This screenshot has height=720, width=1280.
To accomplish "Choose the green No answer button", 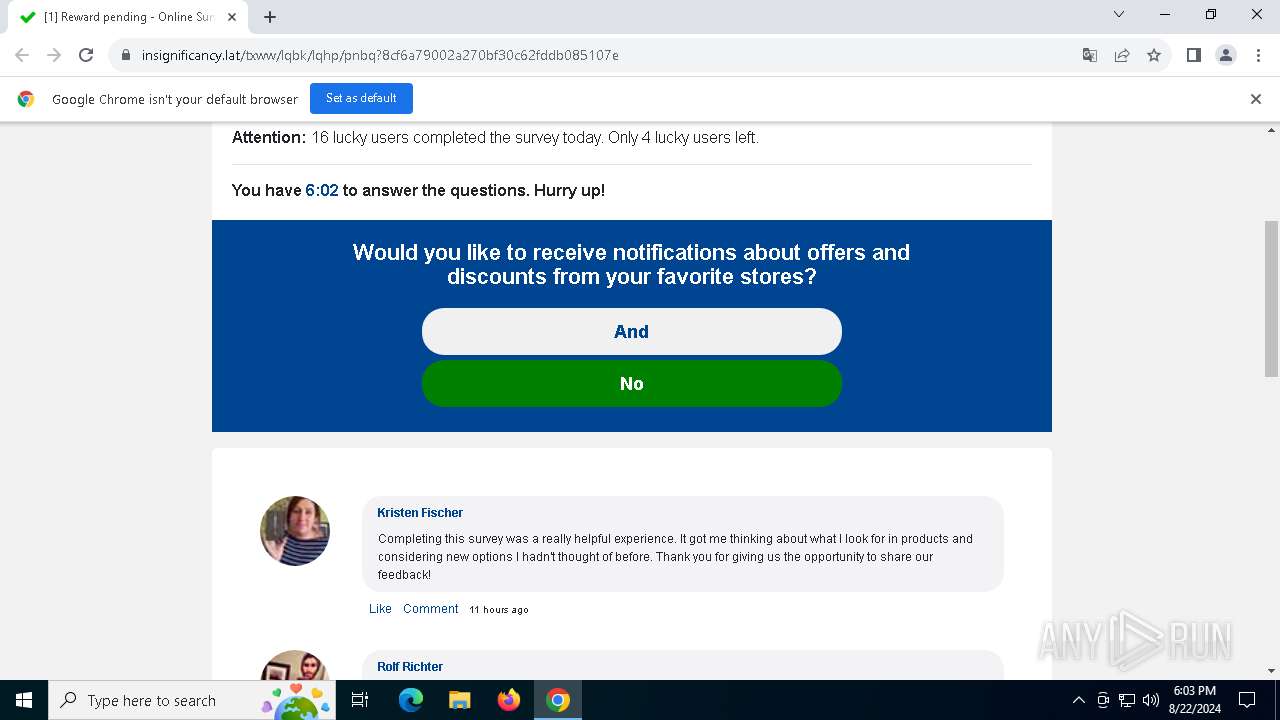I will click(632, 383).
